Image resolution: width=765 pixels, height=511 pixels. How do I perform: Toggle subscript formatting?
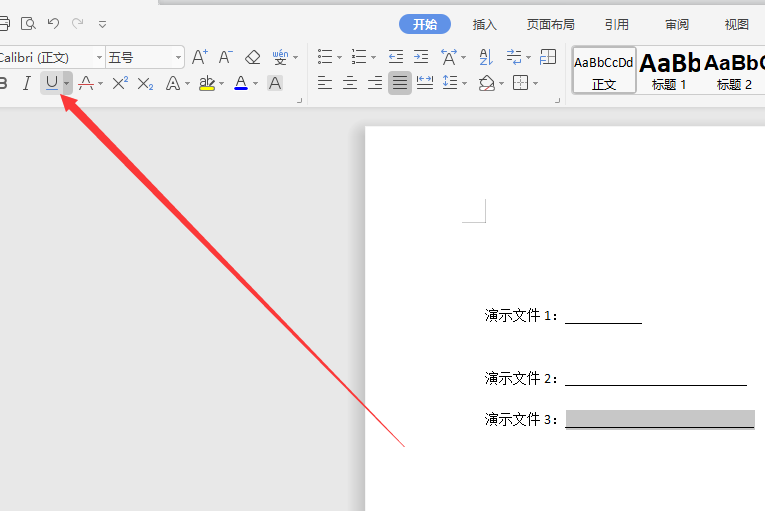[145, 83]
